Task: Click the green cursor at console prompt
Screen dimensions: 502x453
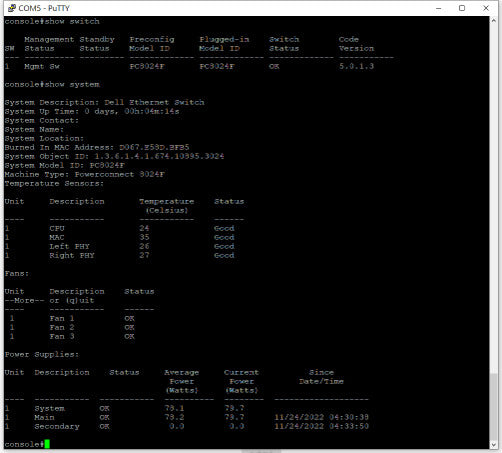Action: click(x=47, y=444)
